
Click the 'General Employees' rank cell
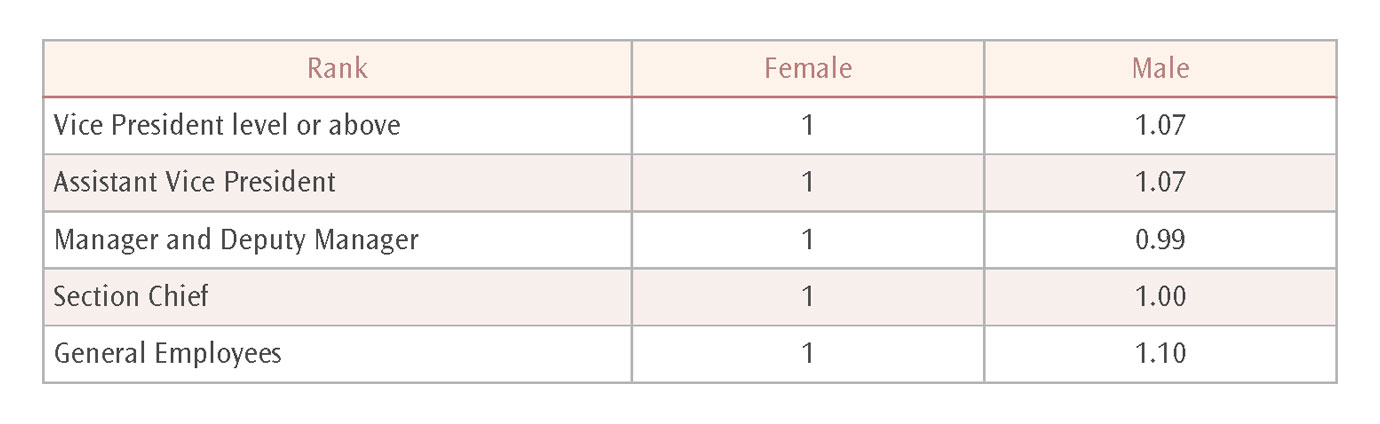coord(168,354)
